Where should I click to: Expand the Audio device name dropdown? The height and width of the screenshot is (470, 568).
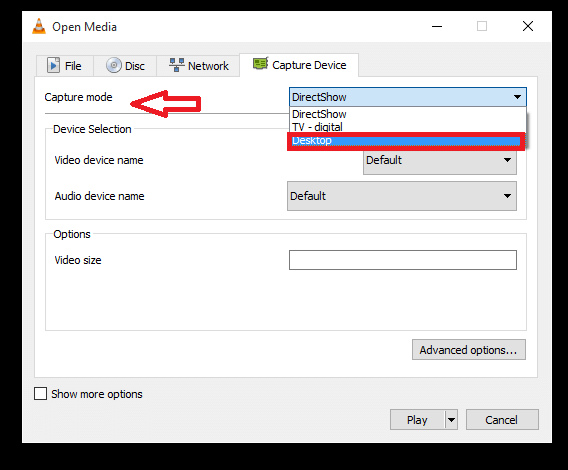click(402, 196)
